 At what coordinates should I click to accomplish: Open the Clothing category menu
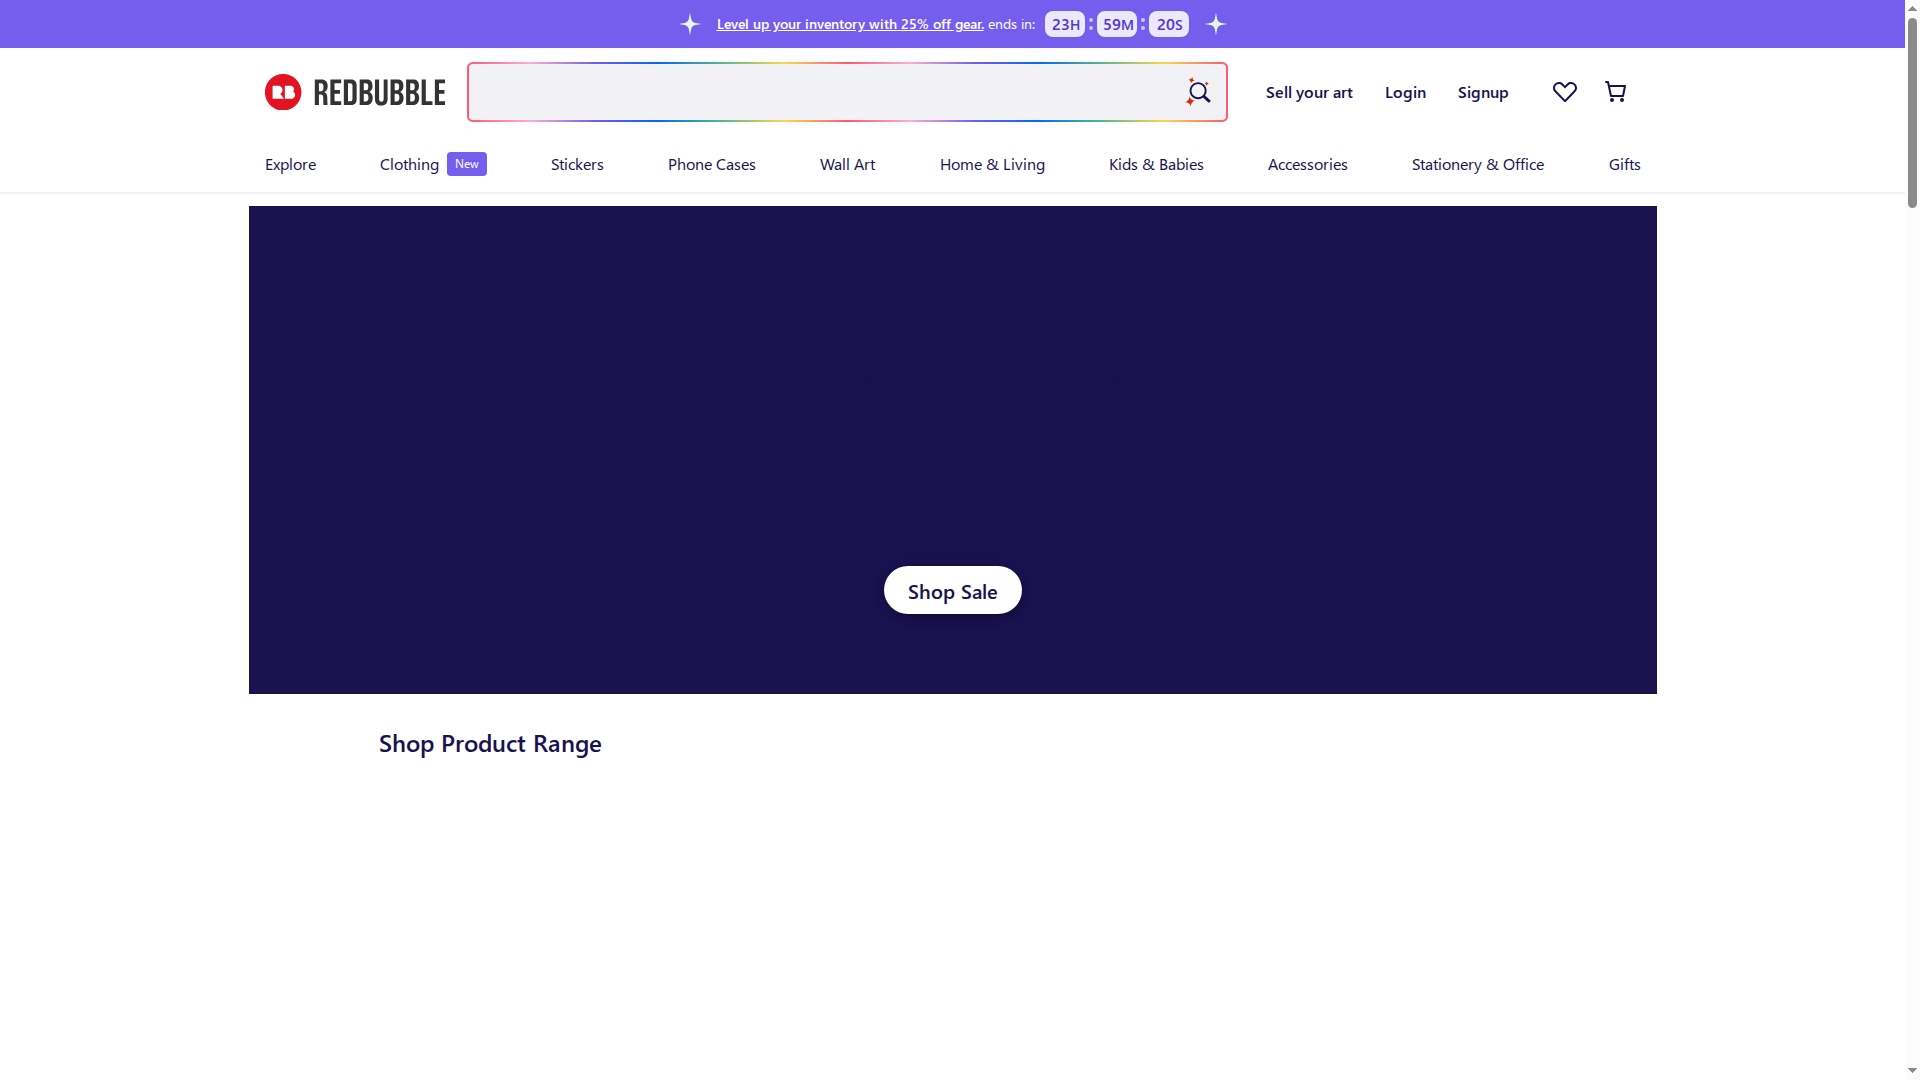tap(408, 164)
